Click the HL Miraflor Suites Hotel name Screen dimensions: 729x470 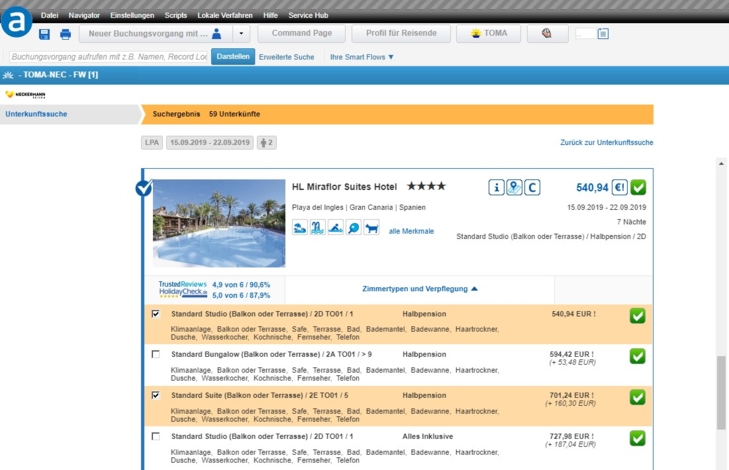tap(344, 187)
